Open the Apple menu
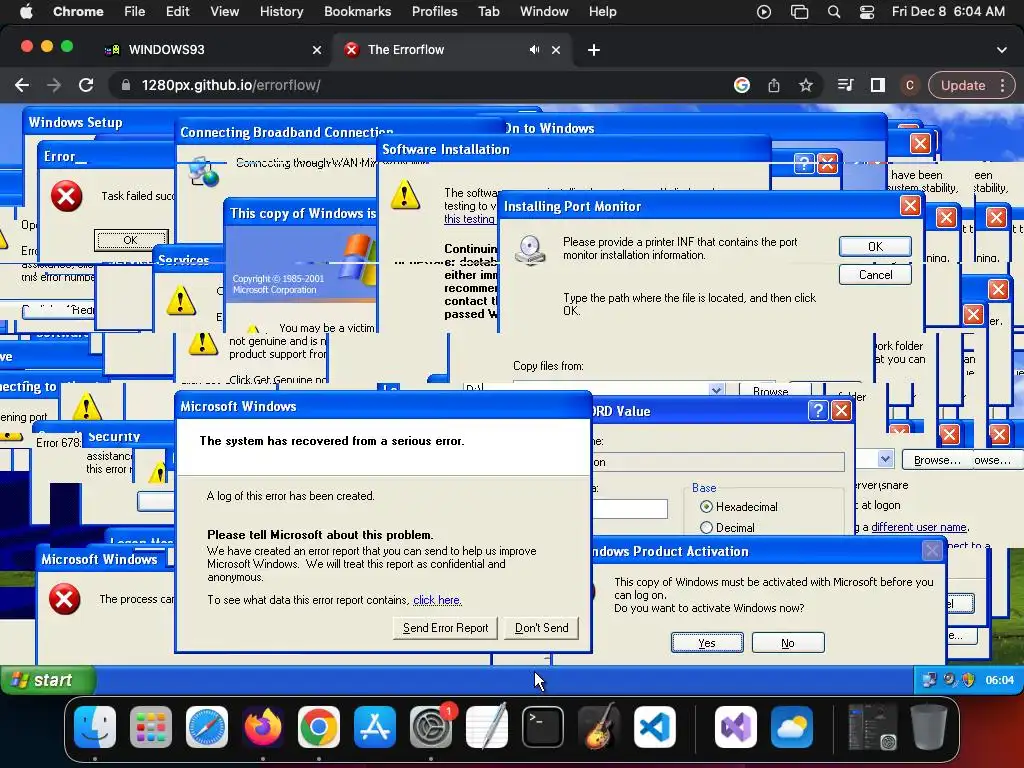The width and height of the screenshot is (1024, 768). pyautogui.click(x=26, y=12)
